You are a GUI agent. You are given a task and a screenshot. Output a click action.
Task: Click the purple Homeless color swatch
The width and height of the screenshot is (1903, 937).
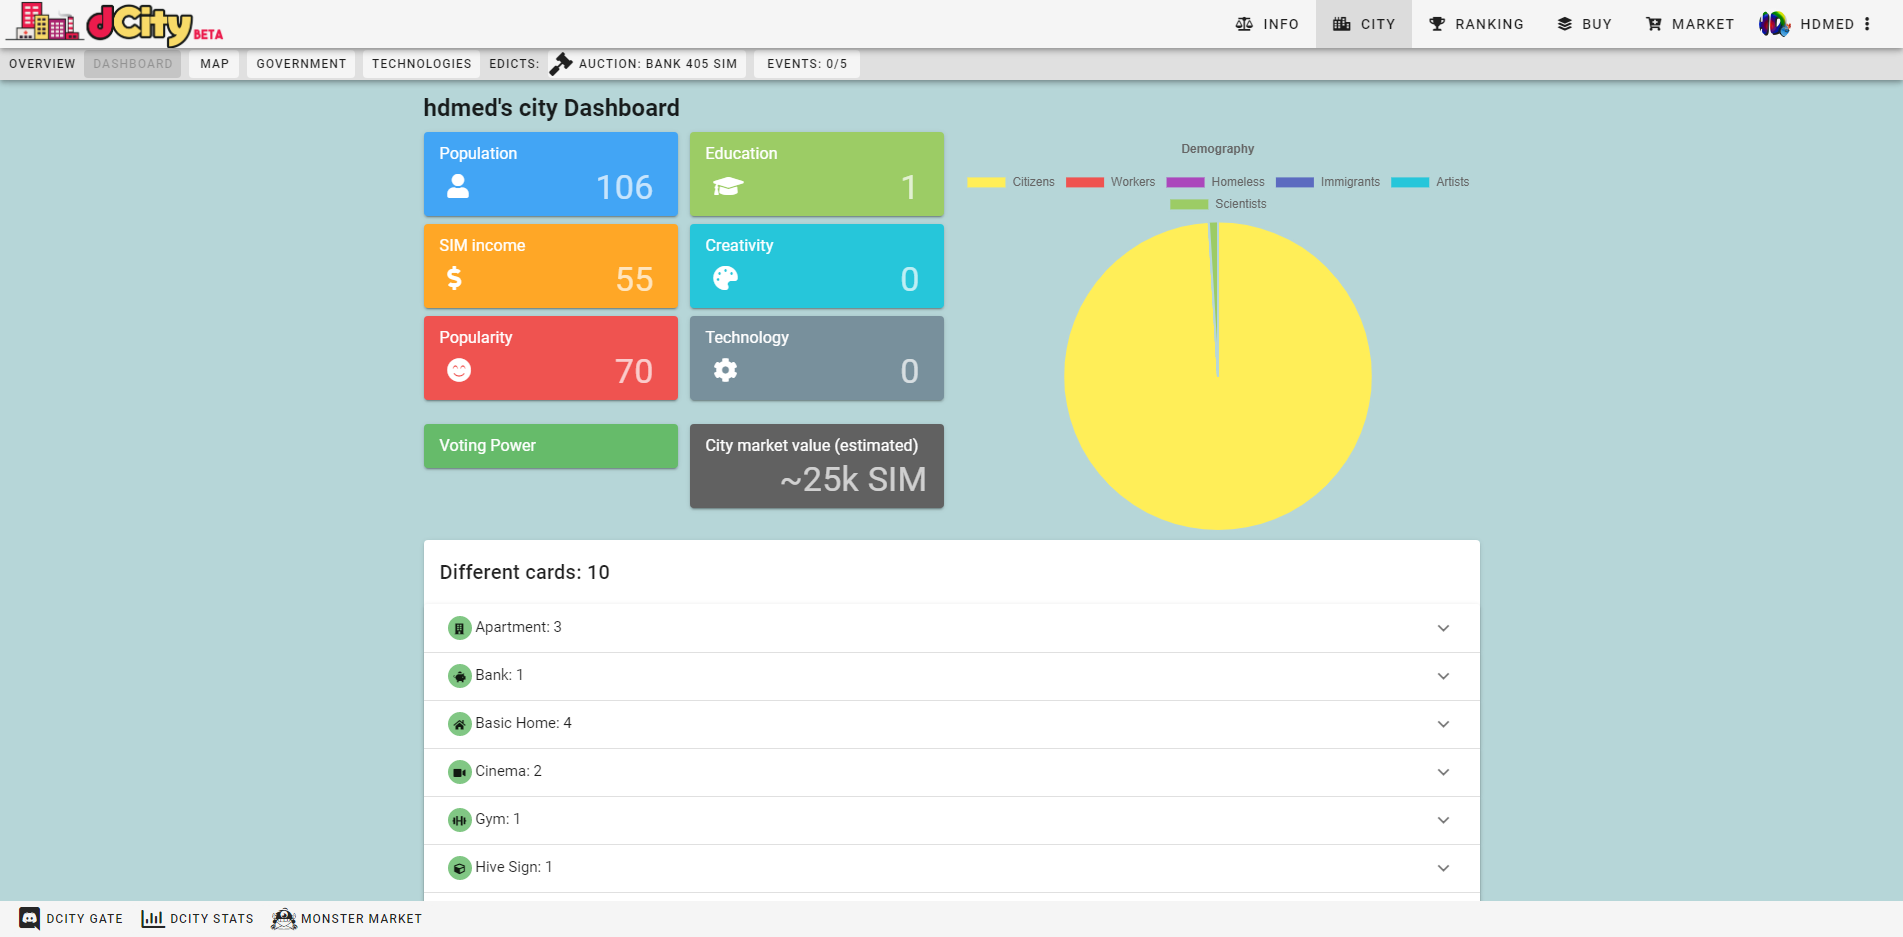(1185, 182)
